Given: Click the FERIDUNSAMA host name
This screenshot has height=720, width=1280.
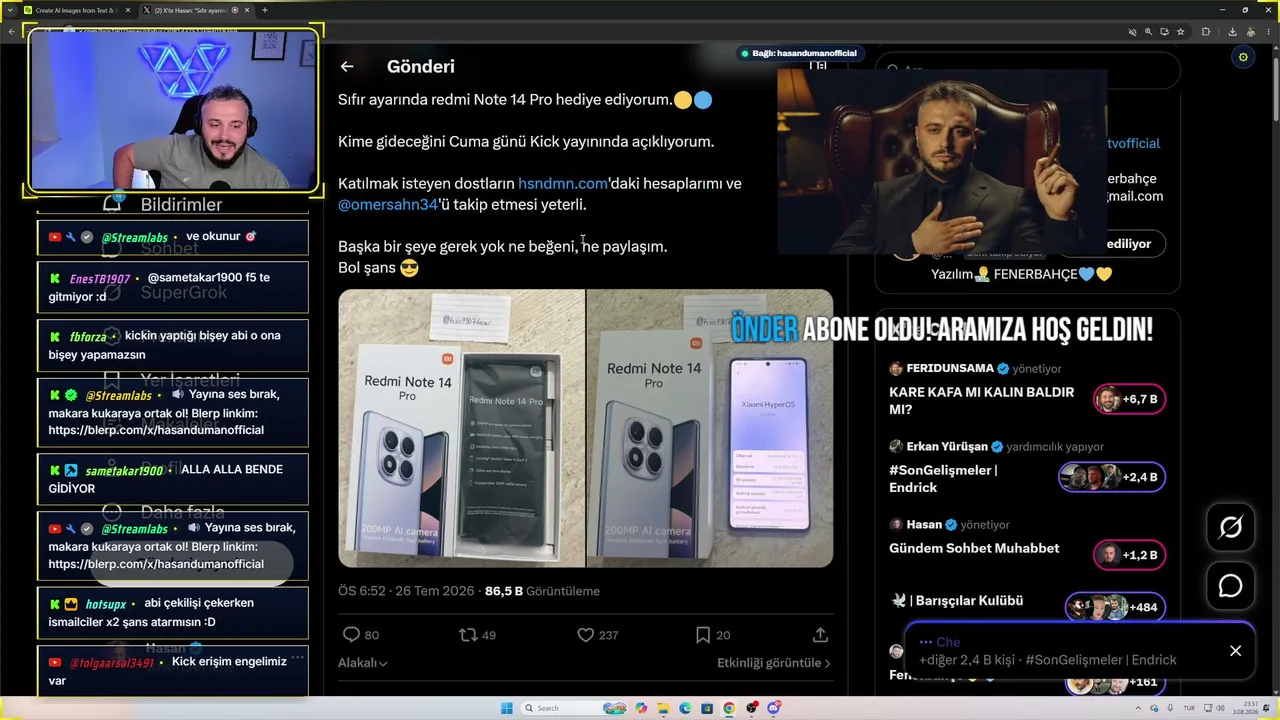Looking at the screenshot, I should [950, 368].
